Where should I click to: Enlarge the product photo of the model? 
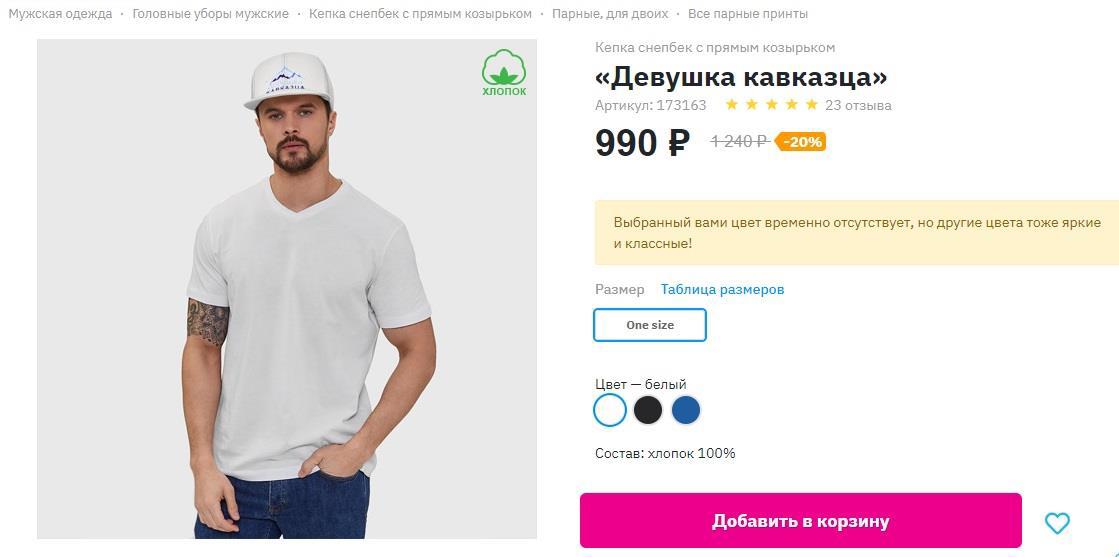click(x=287, y=300)
